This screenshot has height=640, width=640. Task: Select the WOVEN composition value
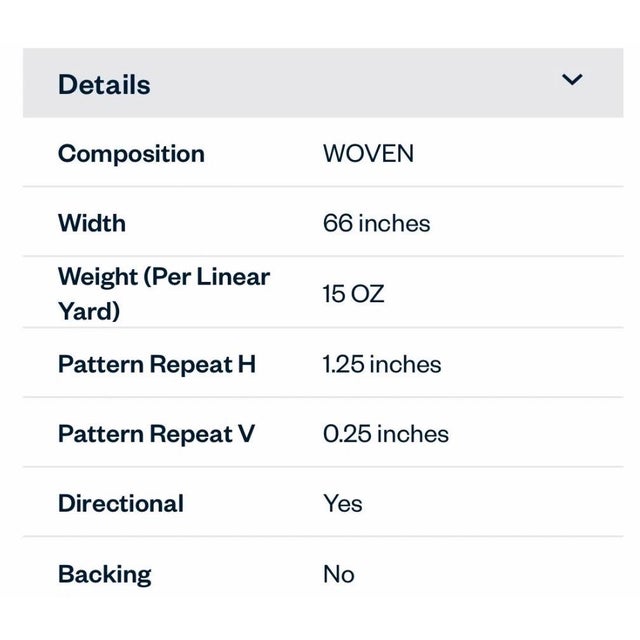(368, 154)
